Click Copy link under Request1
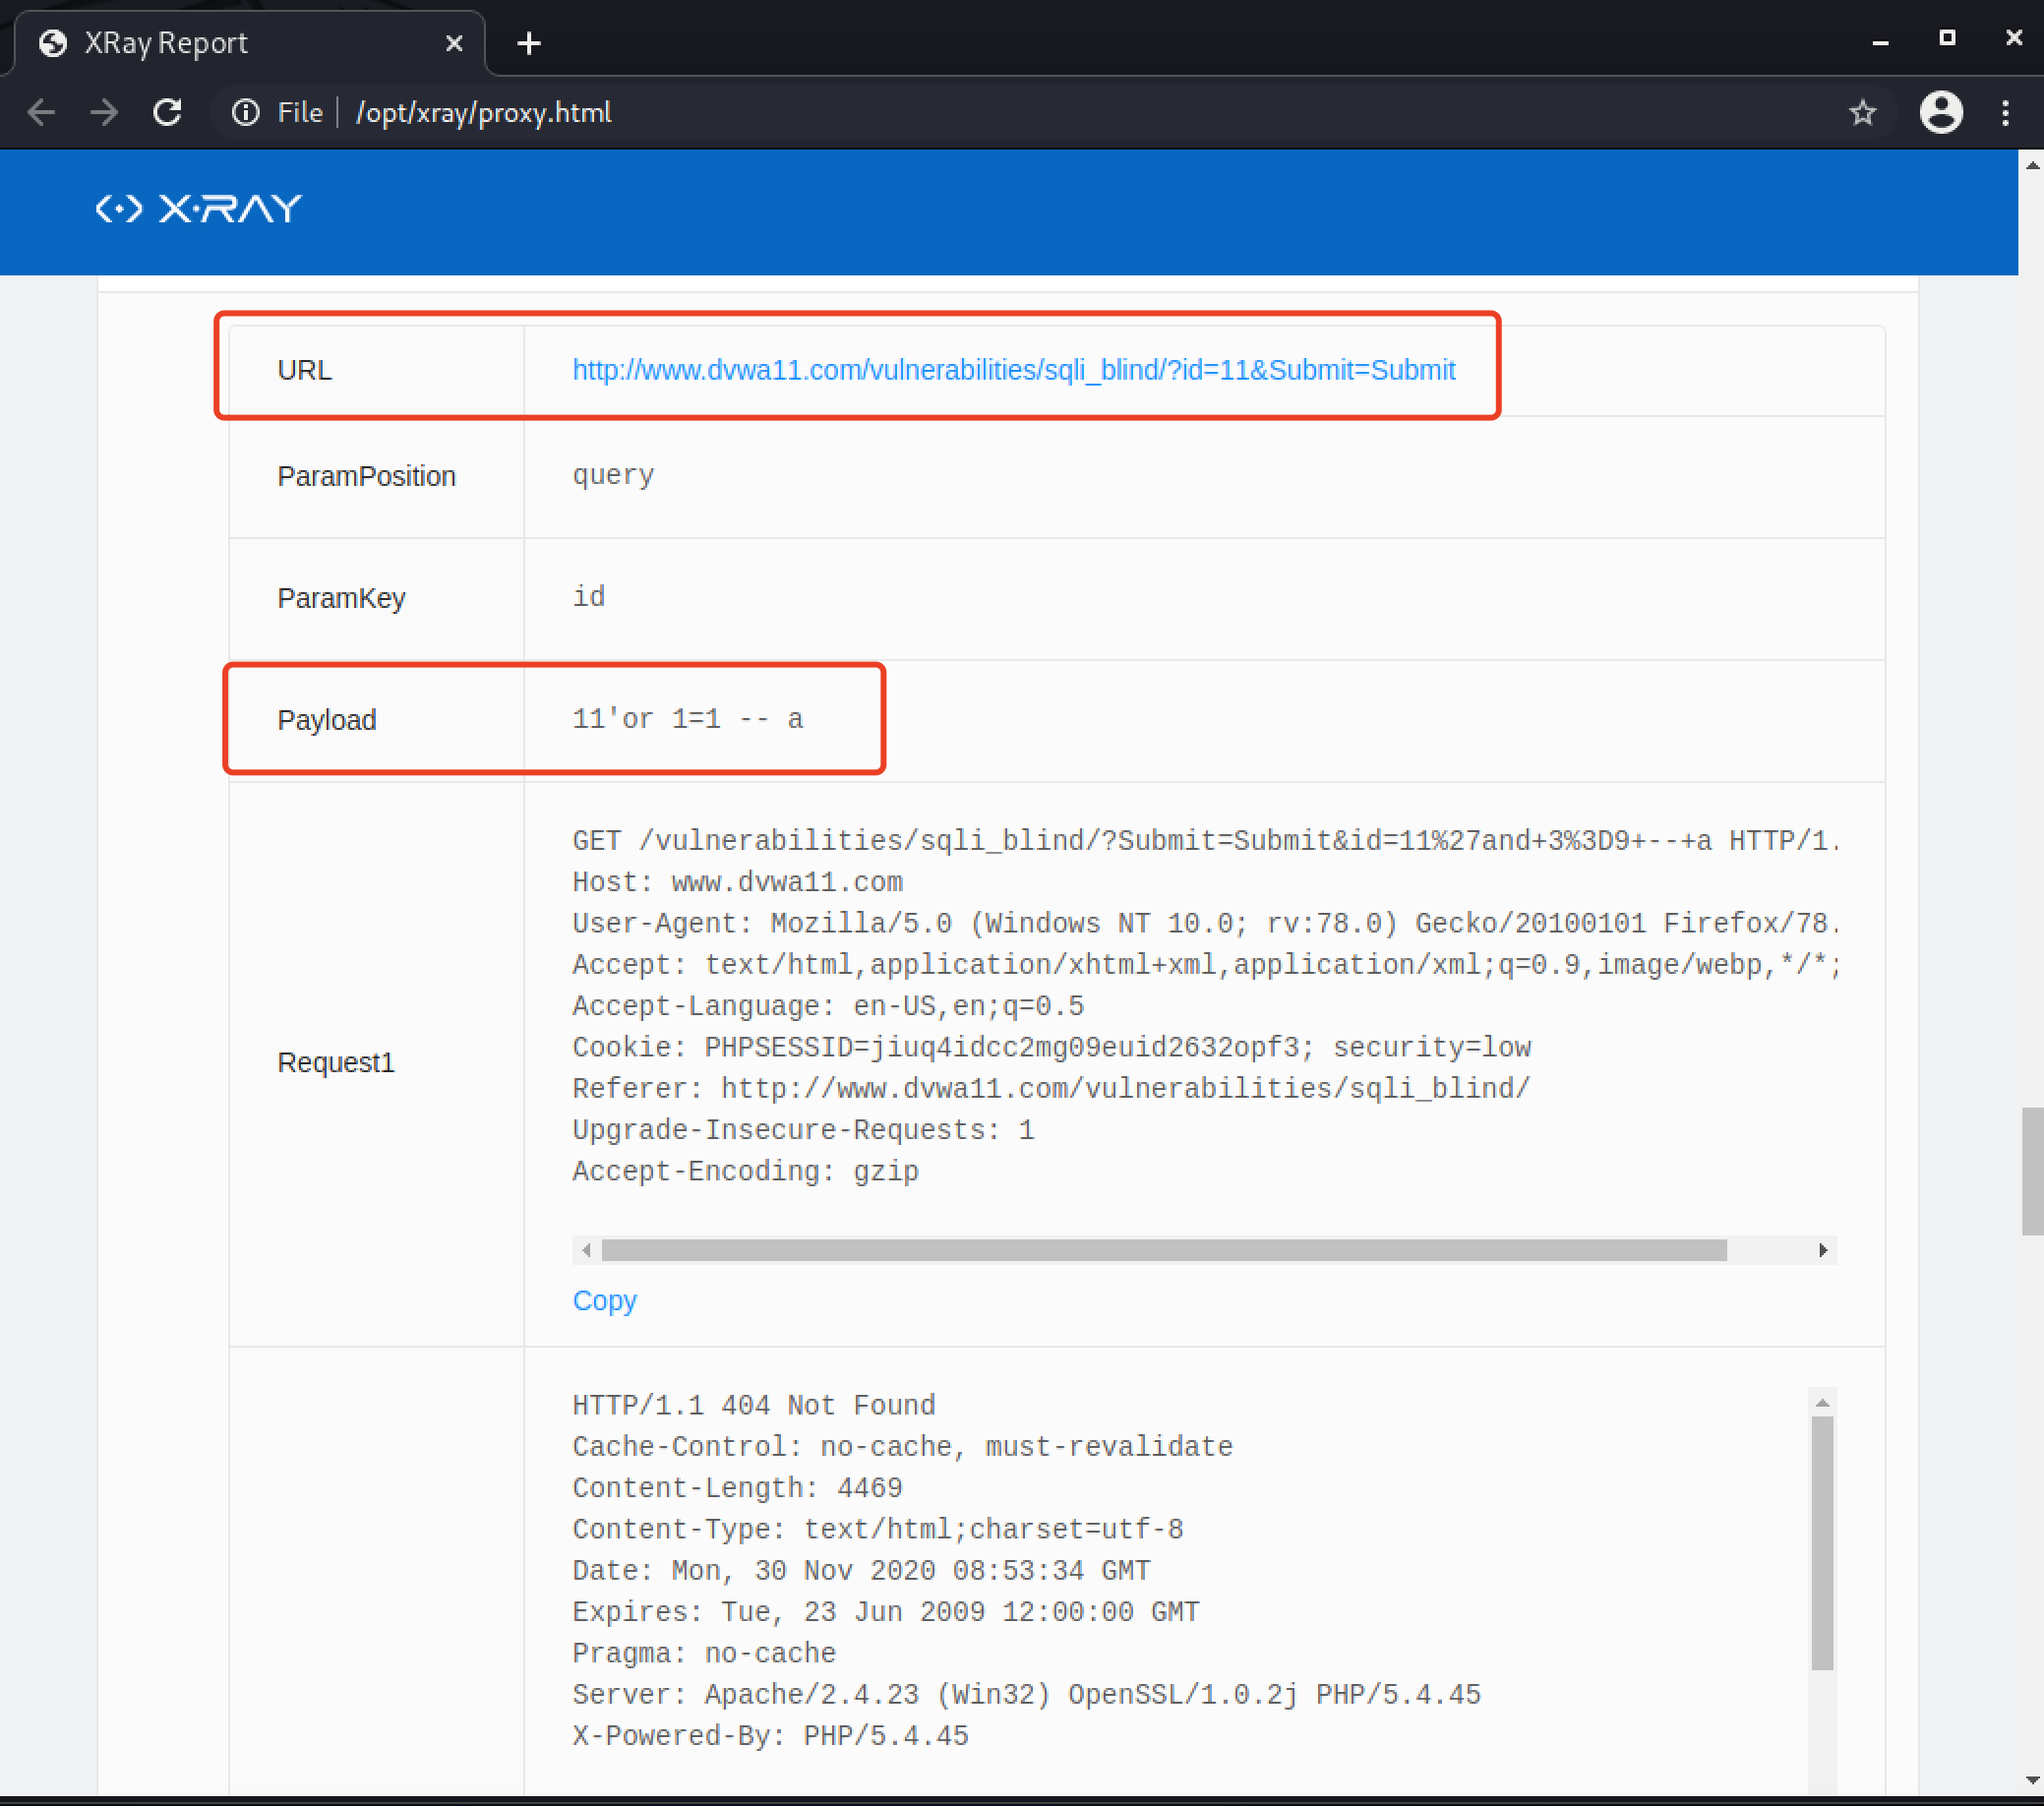Viewport: 2044px width, 1806px height. coord(604,1300)
